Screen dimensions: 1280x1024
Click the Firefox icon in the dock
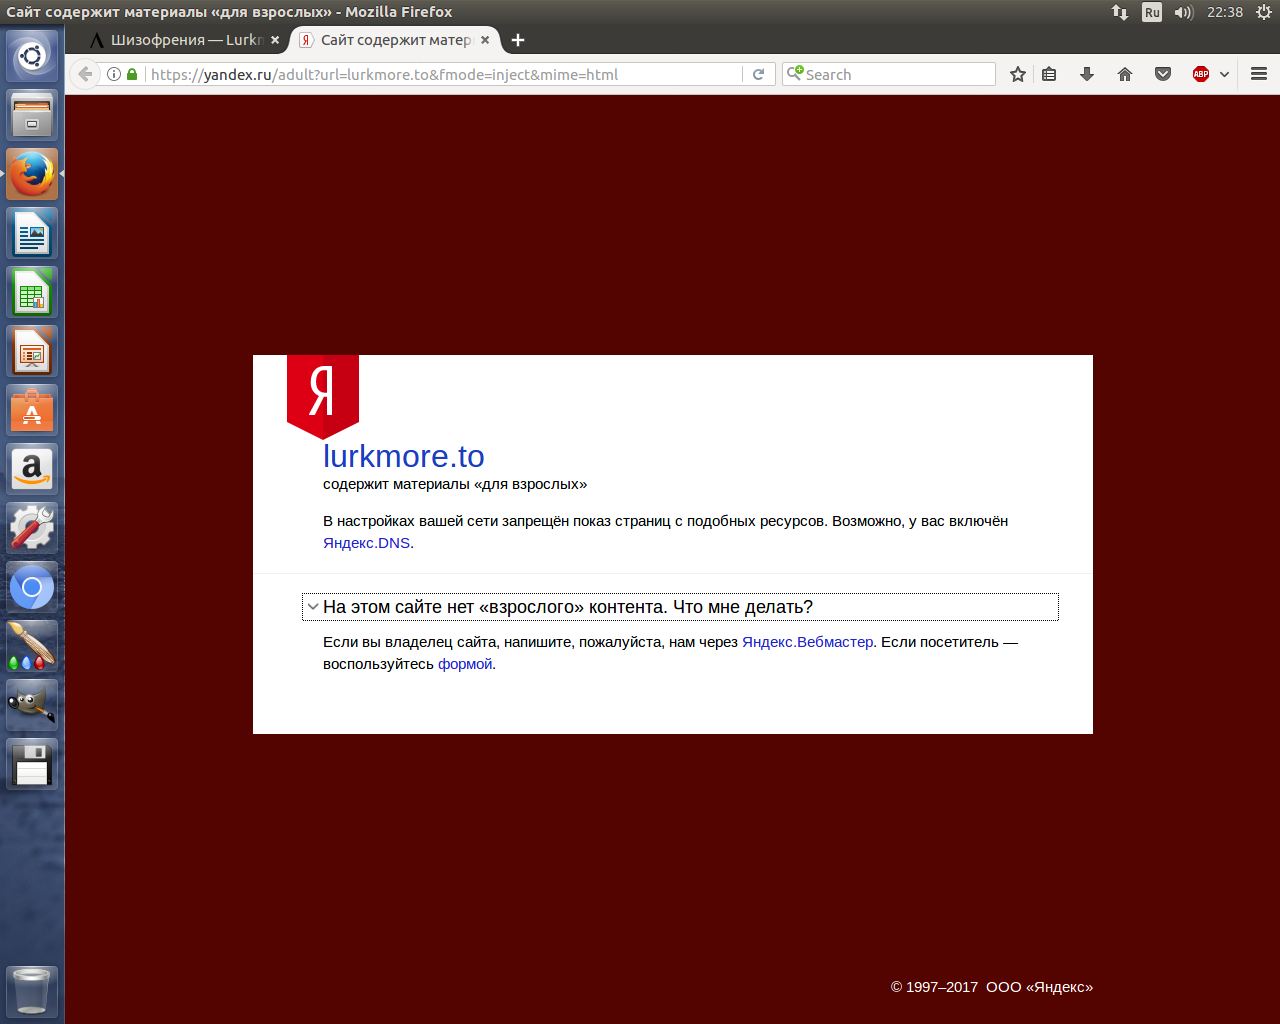pyautogui.click(x=32, y=174)
